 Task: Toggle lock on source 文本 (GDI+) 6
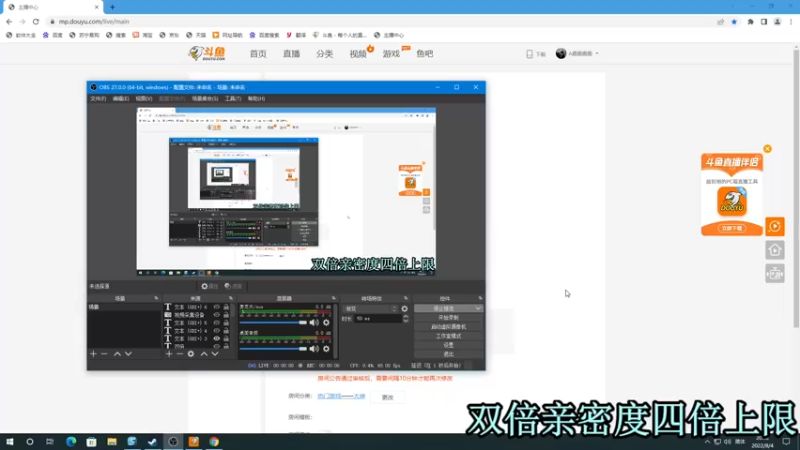tap(226, 307)
